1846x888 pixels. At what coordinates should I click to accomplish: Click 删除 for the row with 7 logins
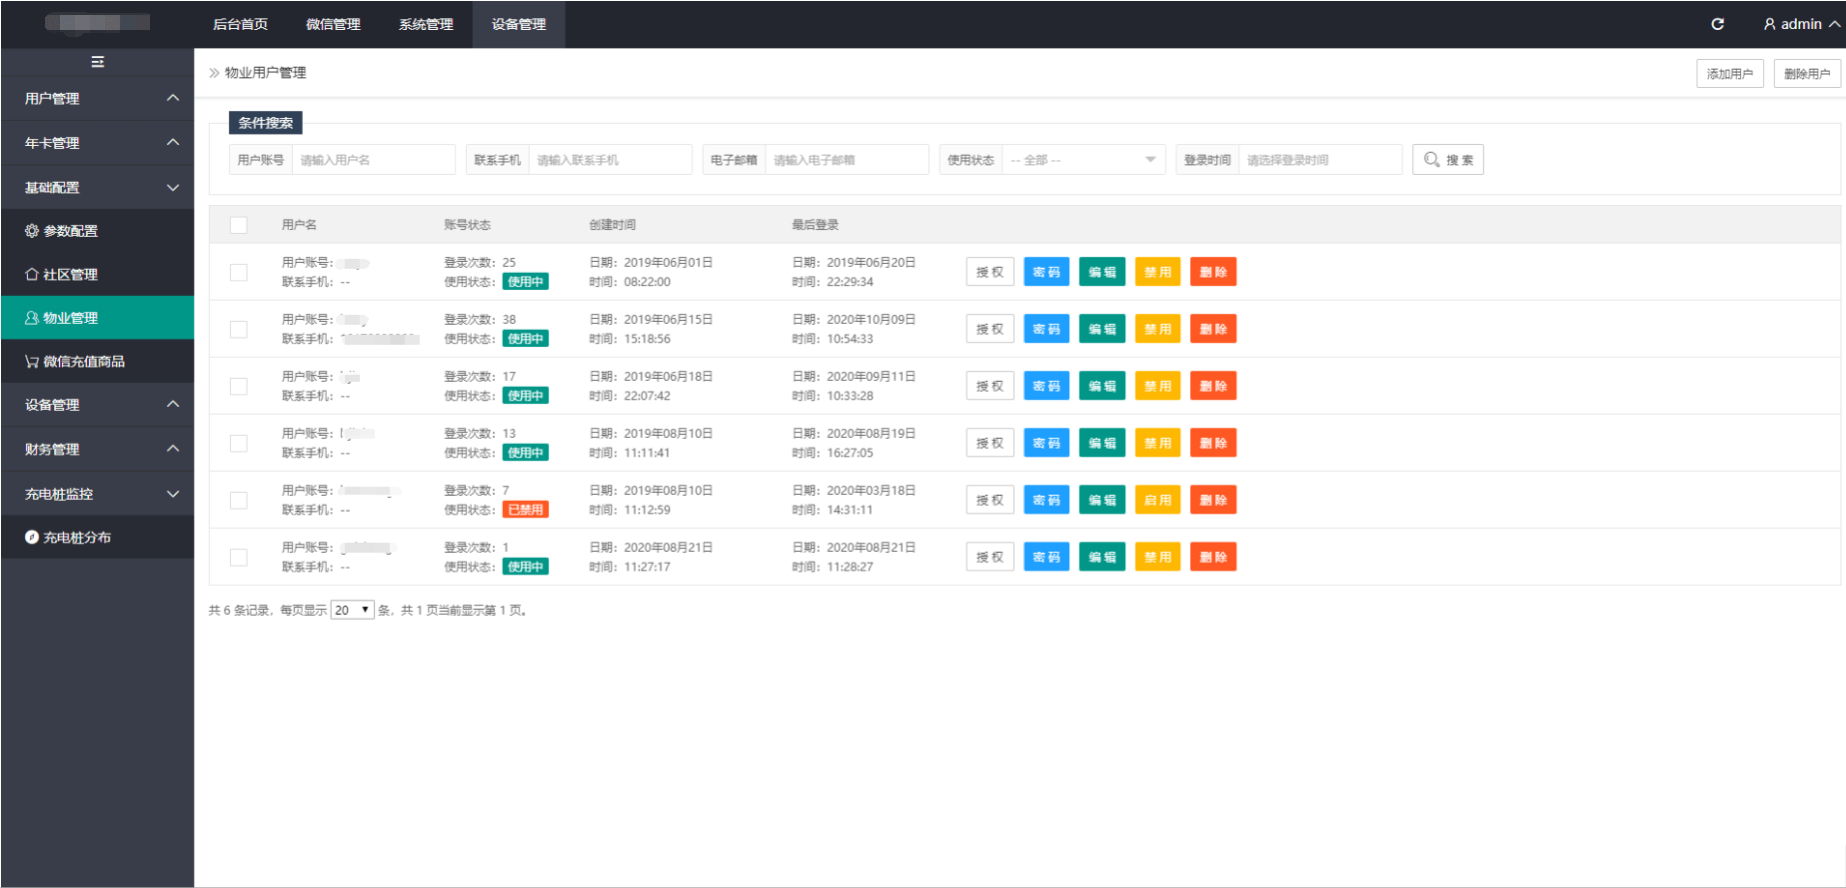(x=1213, y=500)
